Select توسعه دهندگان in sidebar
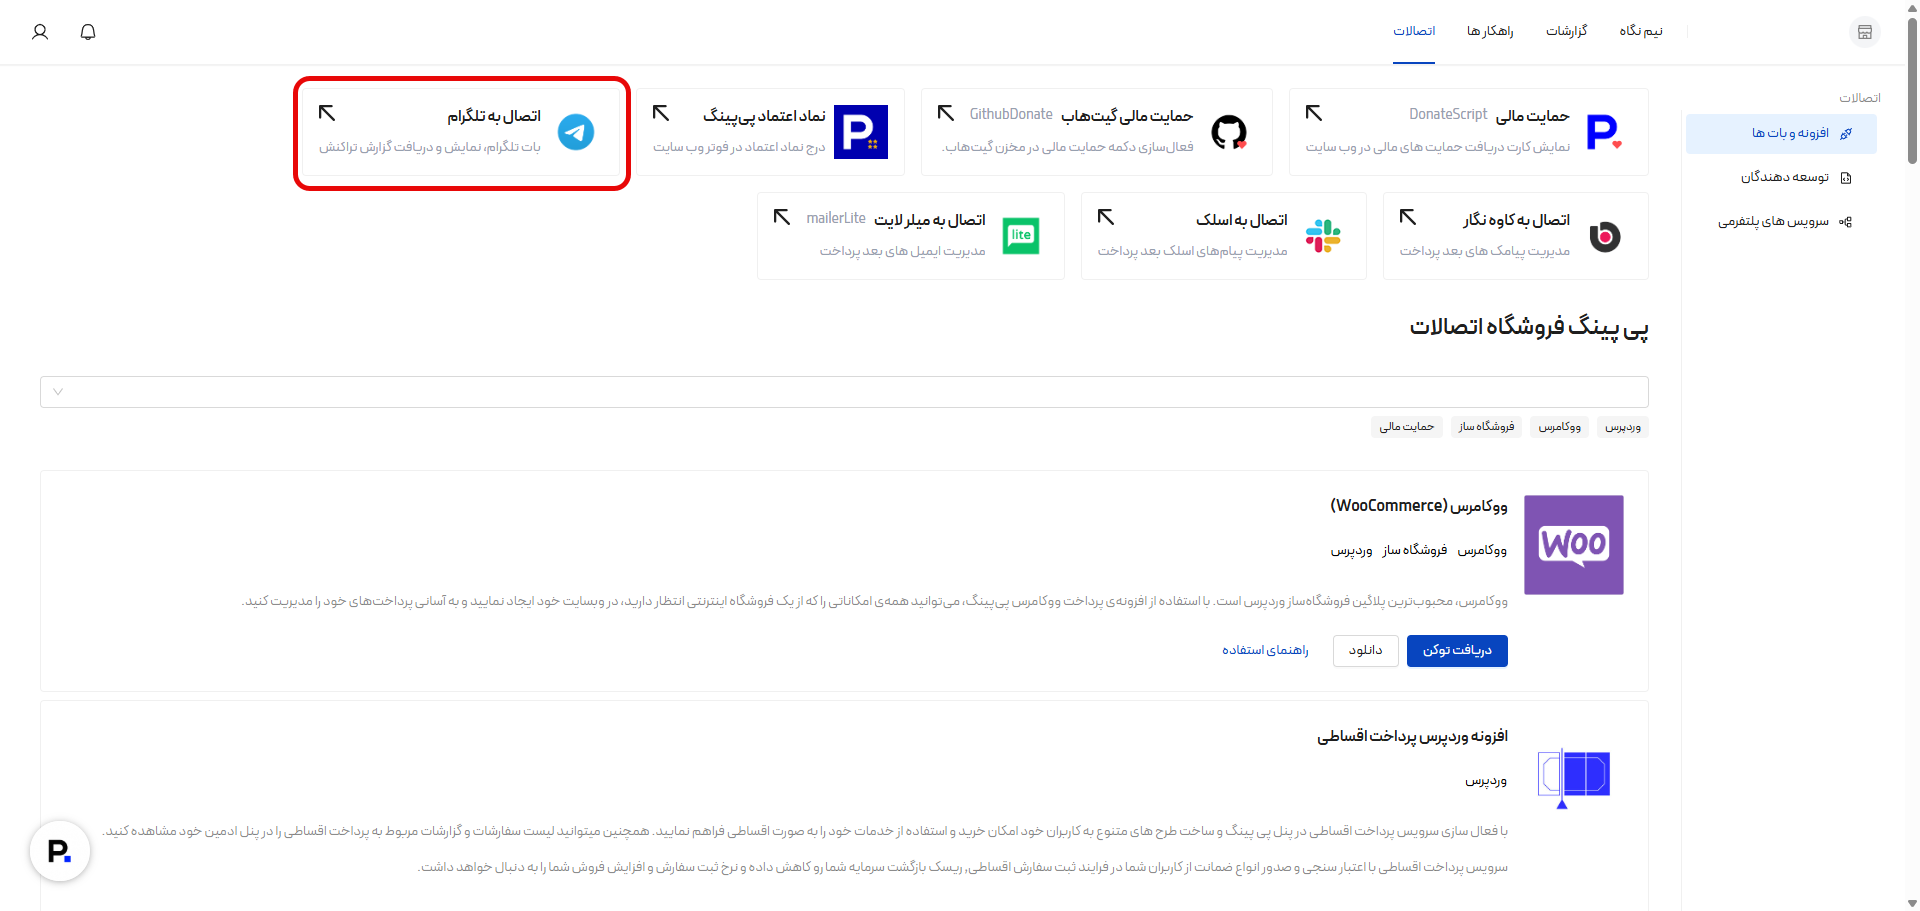 1781,178
